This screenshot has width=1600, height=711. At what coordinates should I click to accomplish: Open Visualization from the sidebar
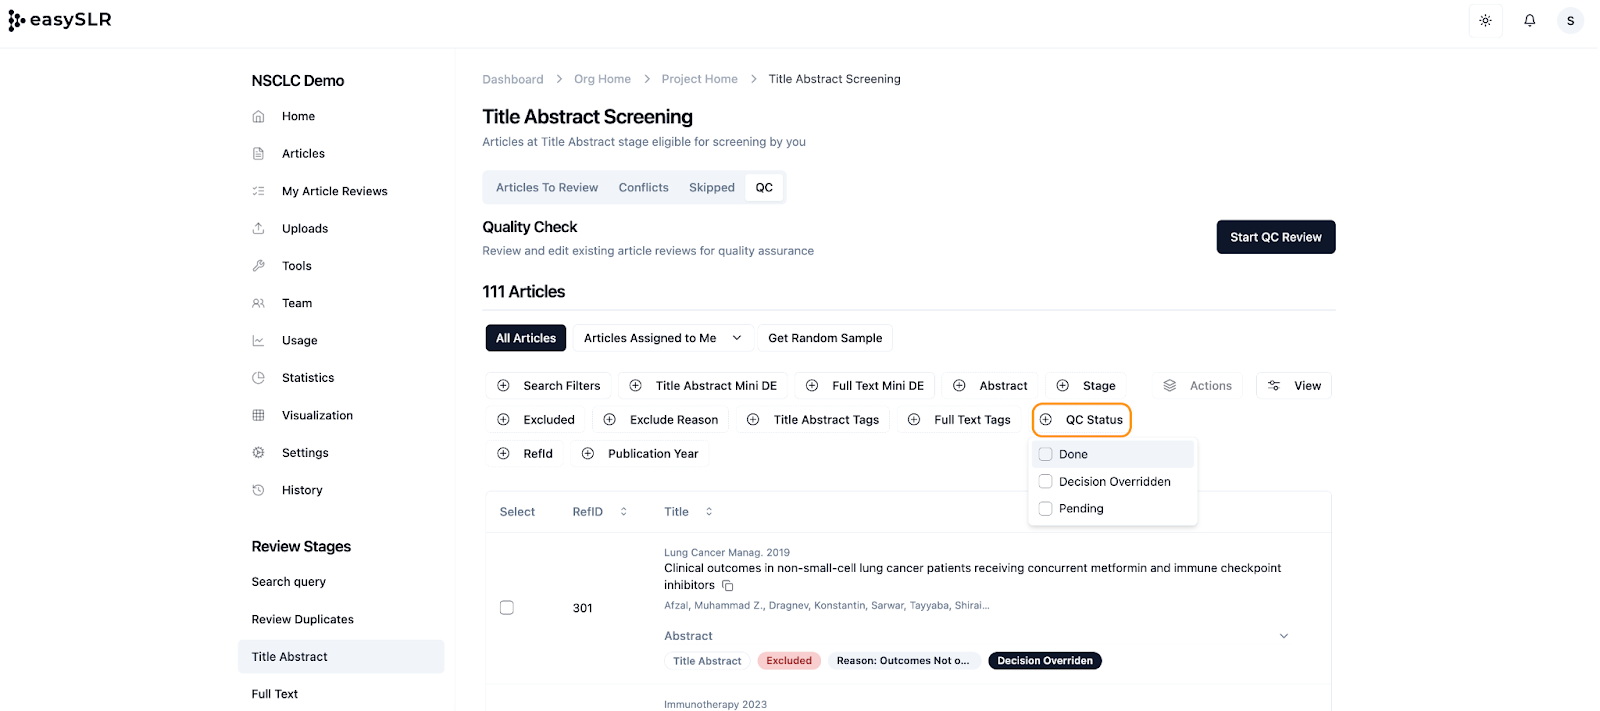pyautogui.click(x=317, y=415)
